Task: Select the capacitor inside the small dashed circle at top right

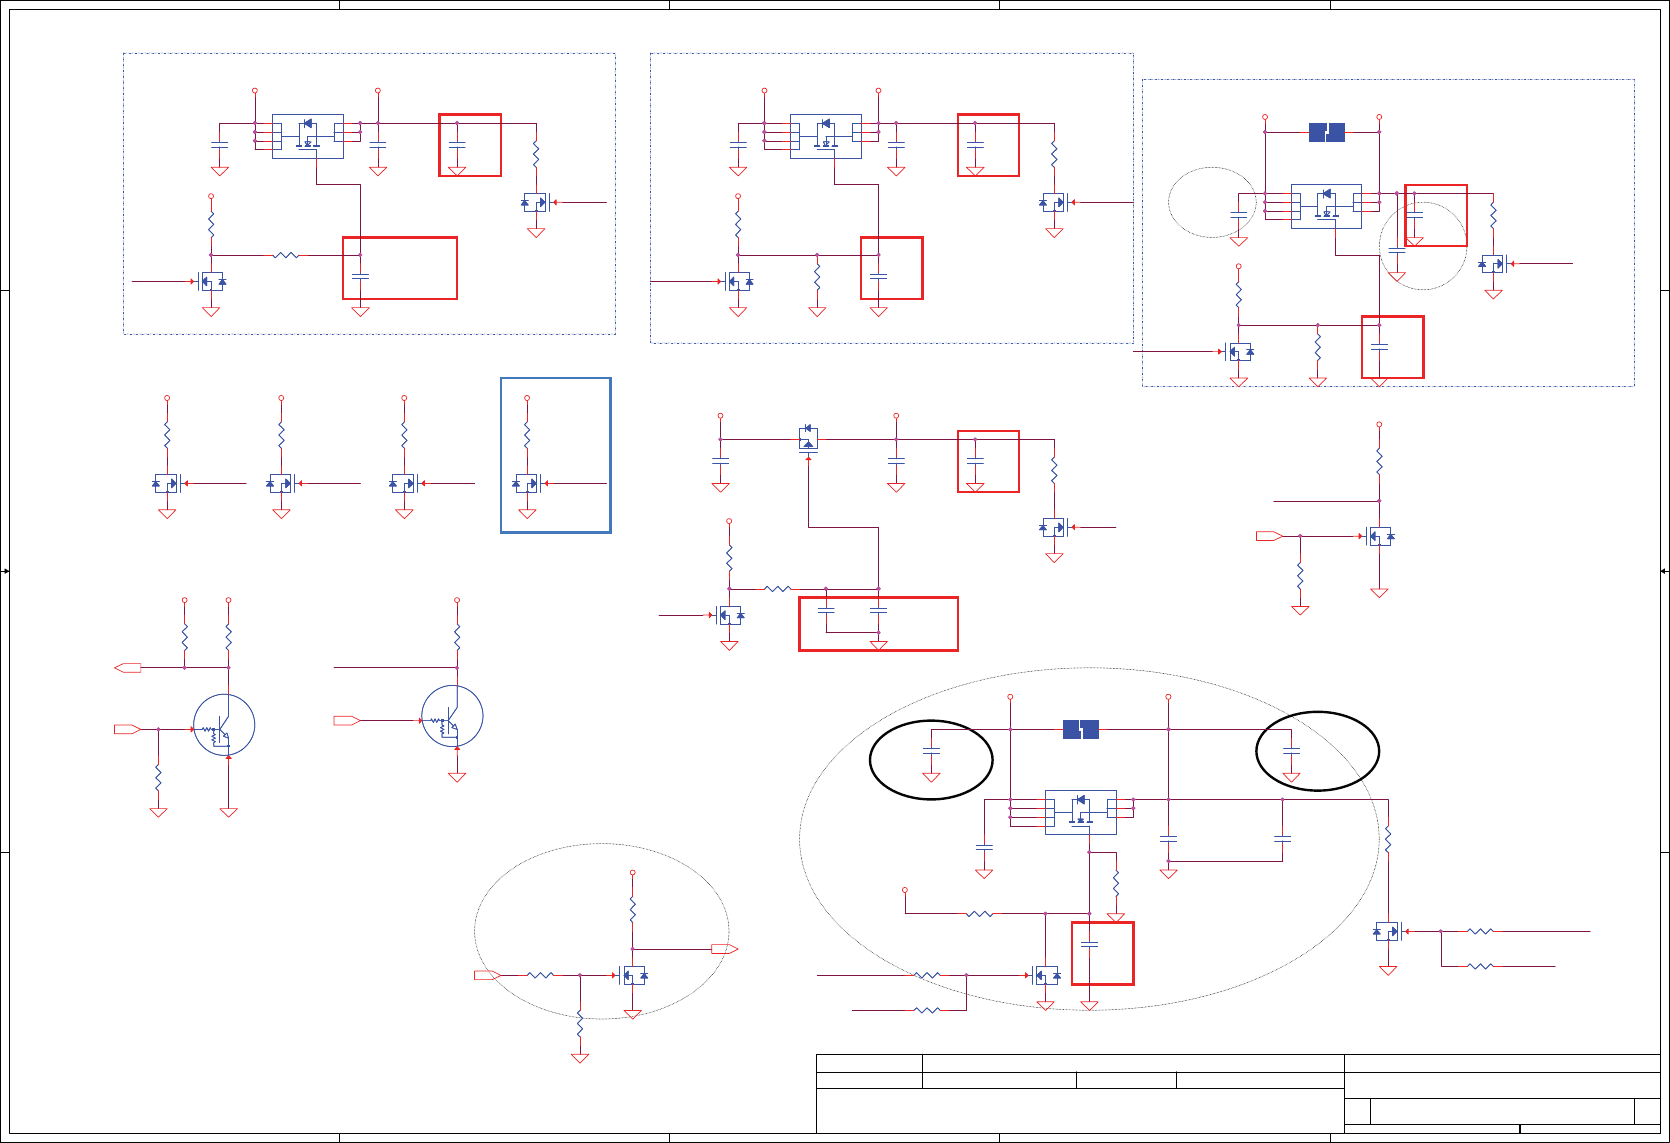Action: tap(1397, 250)
